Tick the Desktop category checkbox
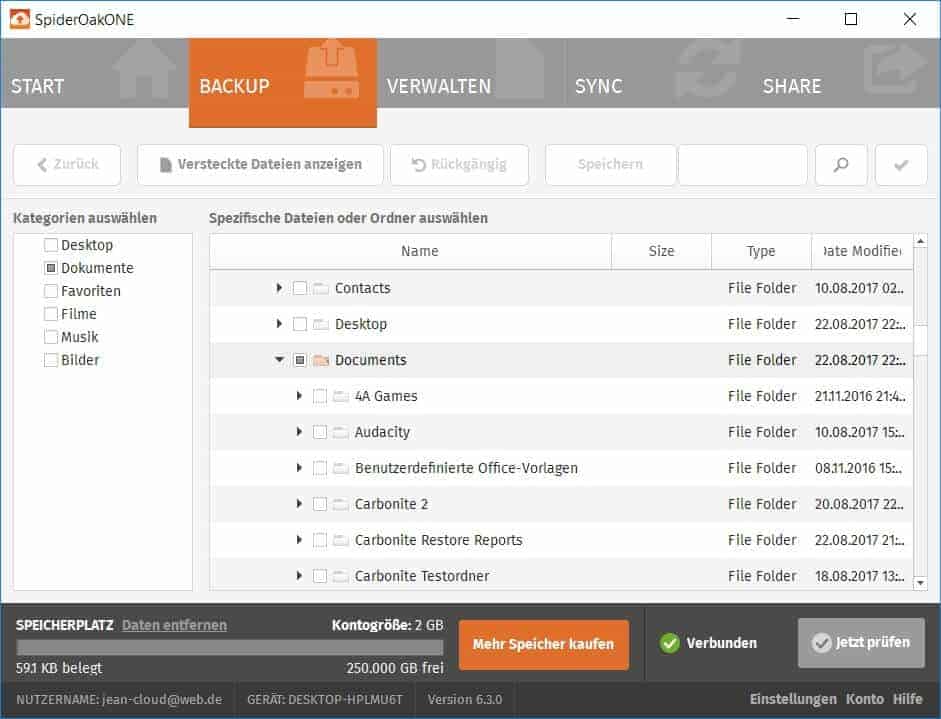 51,245
